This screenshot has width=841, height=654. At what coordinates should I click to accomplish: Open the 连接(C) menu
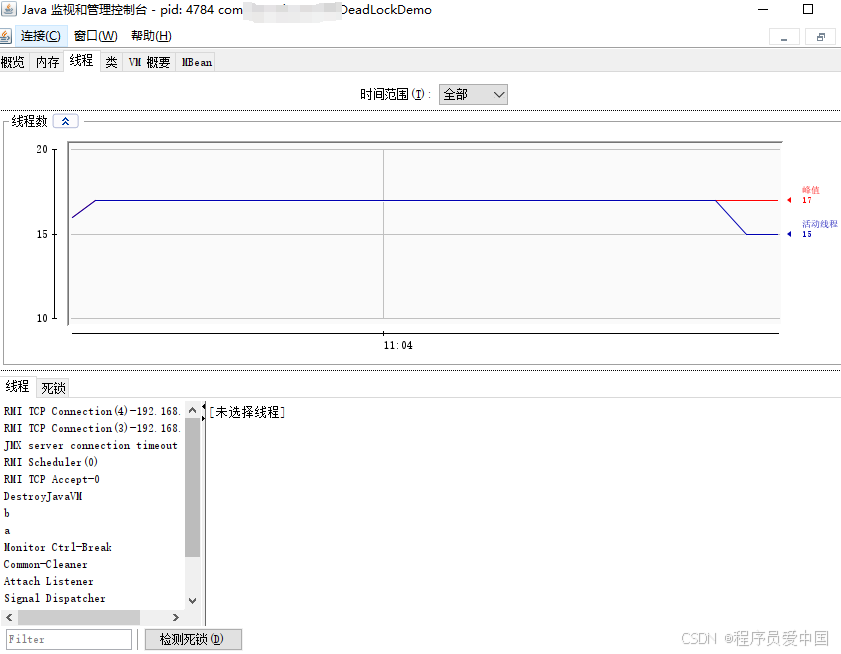[41, 36]
